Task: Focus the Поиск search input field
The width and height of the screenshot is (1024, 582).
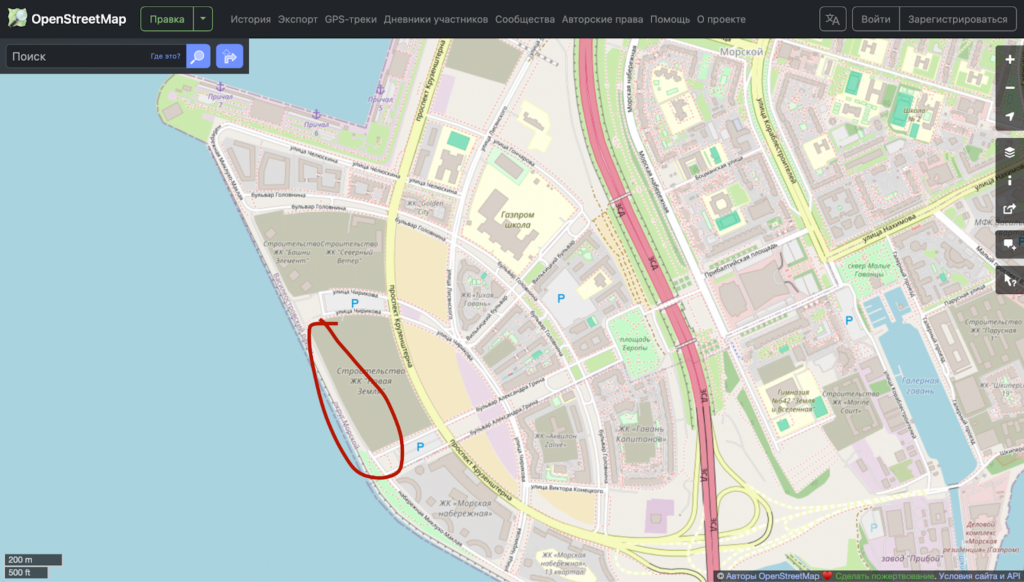Action: click(x=75, y=57)
